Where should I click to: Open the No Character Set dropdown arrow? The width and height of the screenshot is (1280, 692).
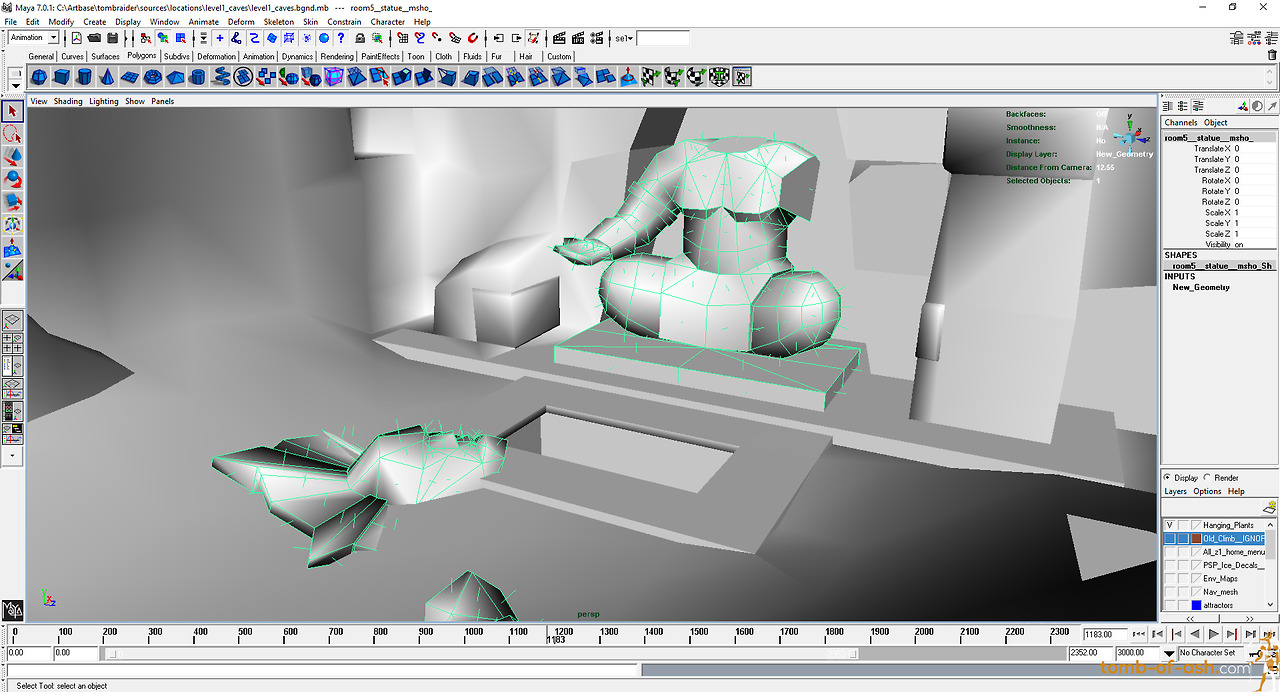[x=1169, y=653]
